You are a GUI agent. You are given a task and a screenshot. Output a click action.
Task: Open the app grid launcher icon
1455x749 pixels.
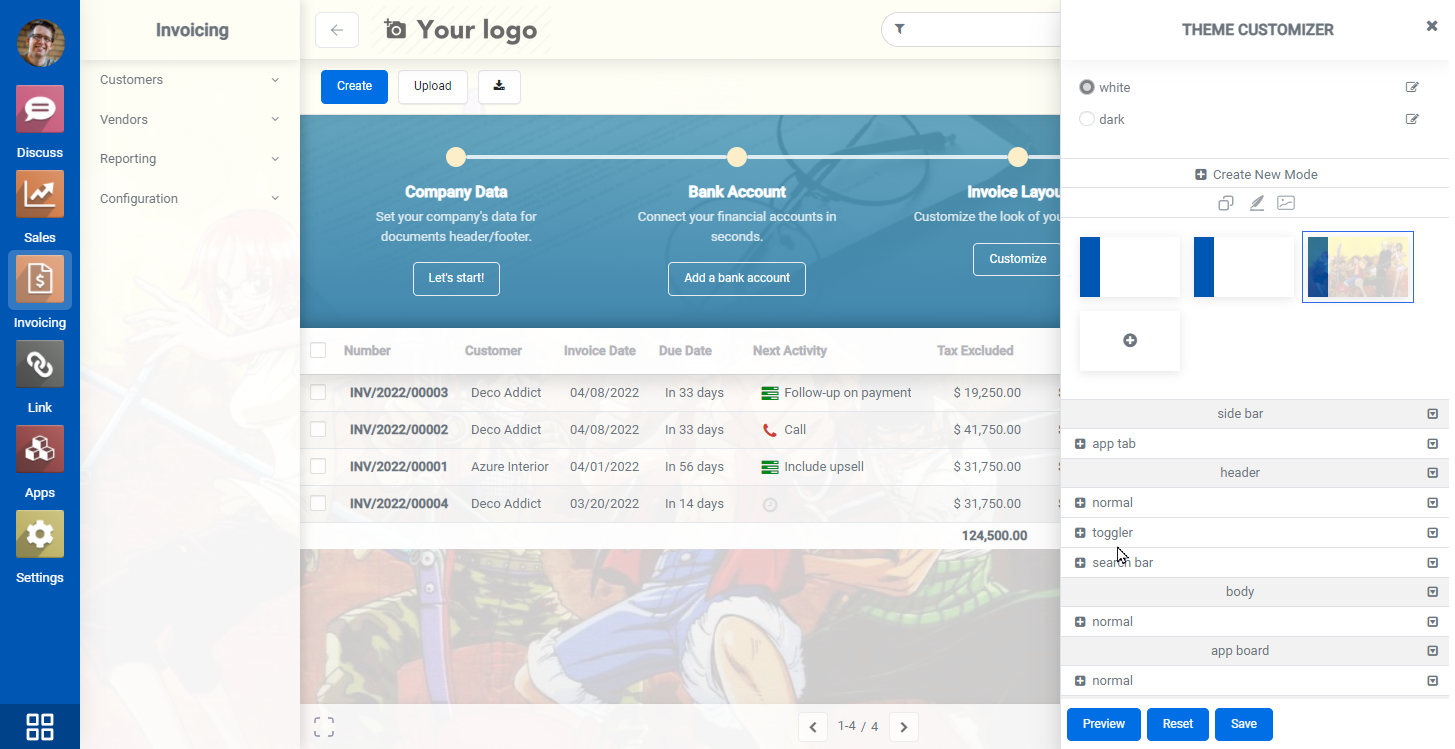click(40, 726)
